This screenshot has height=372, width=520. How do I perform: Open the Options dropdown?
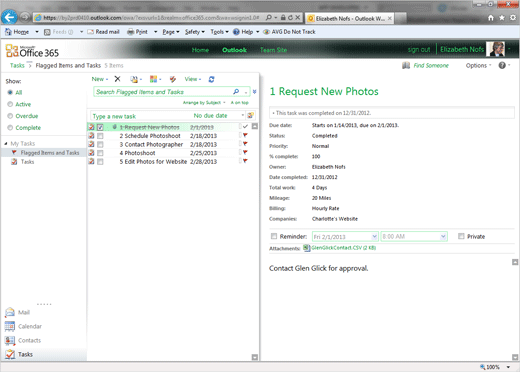(478, 65)
